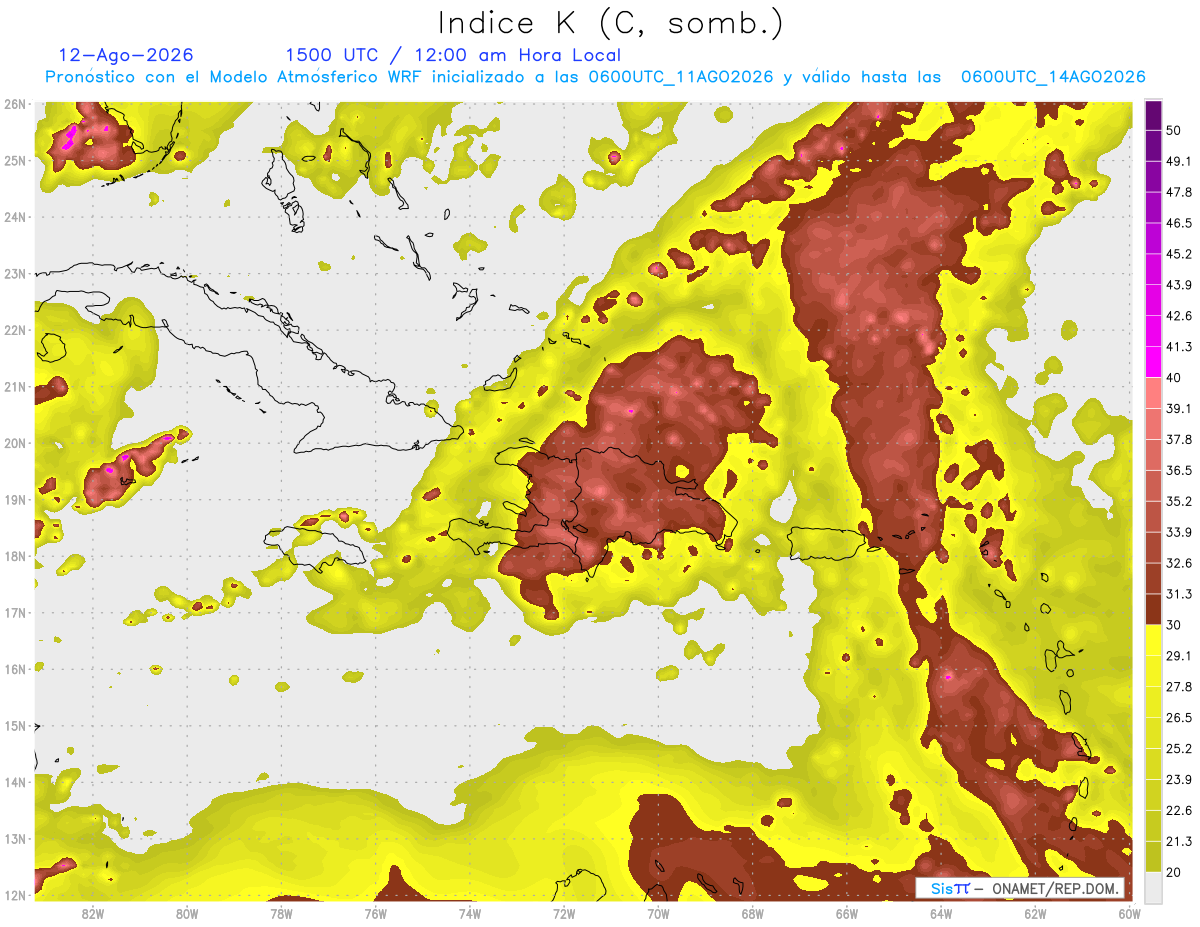Click the colorbar value 21.3
The image size is (1200, 927).
(x=1179, y=842)
